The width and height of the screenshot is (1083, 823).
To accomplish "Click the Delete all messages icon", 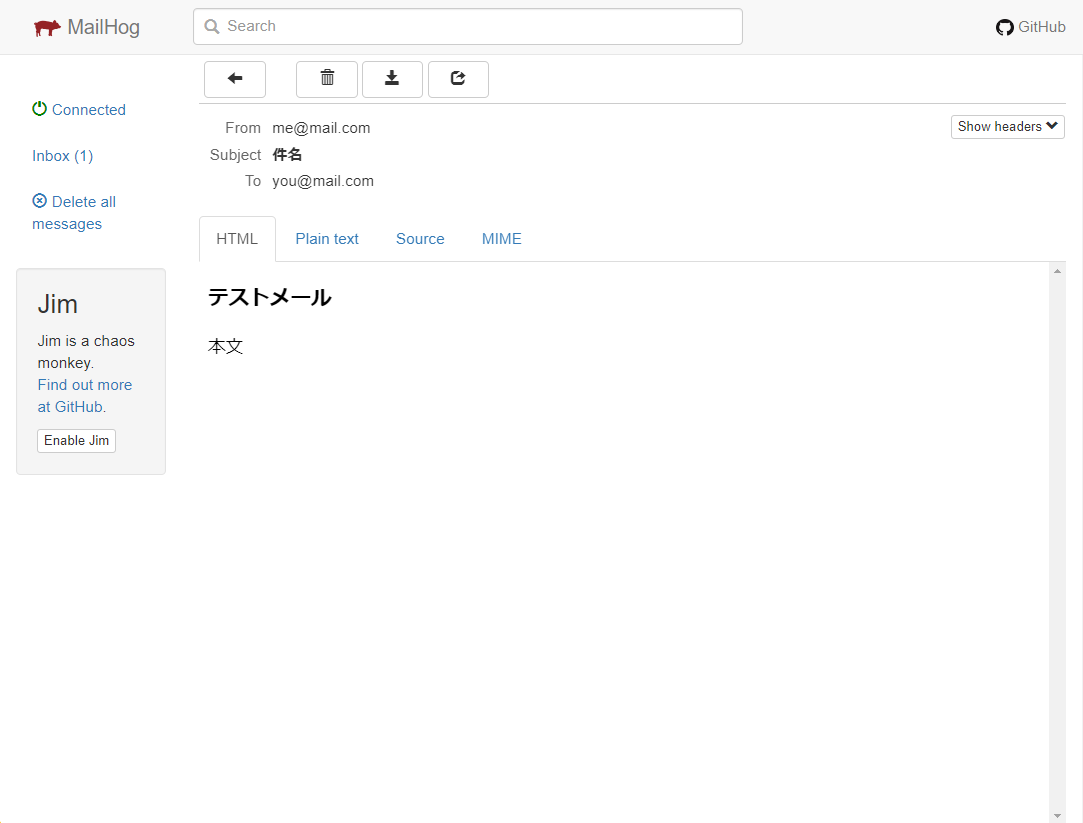I will [x=39, y=201].
